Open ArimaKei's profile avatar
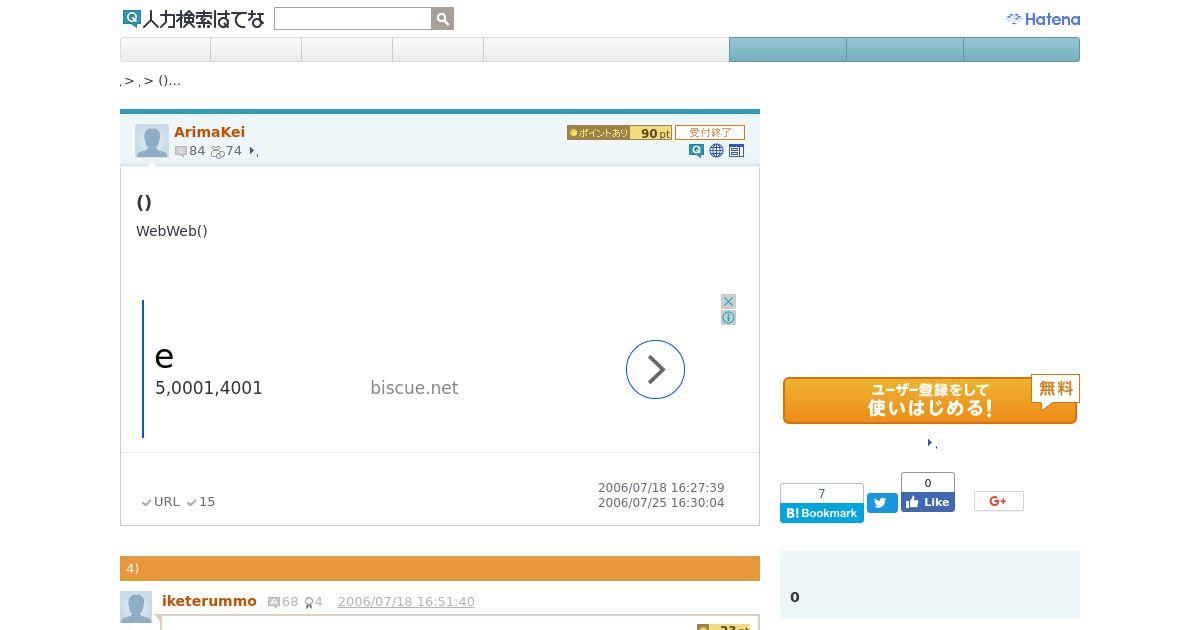 152,141
